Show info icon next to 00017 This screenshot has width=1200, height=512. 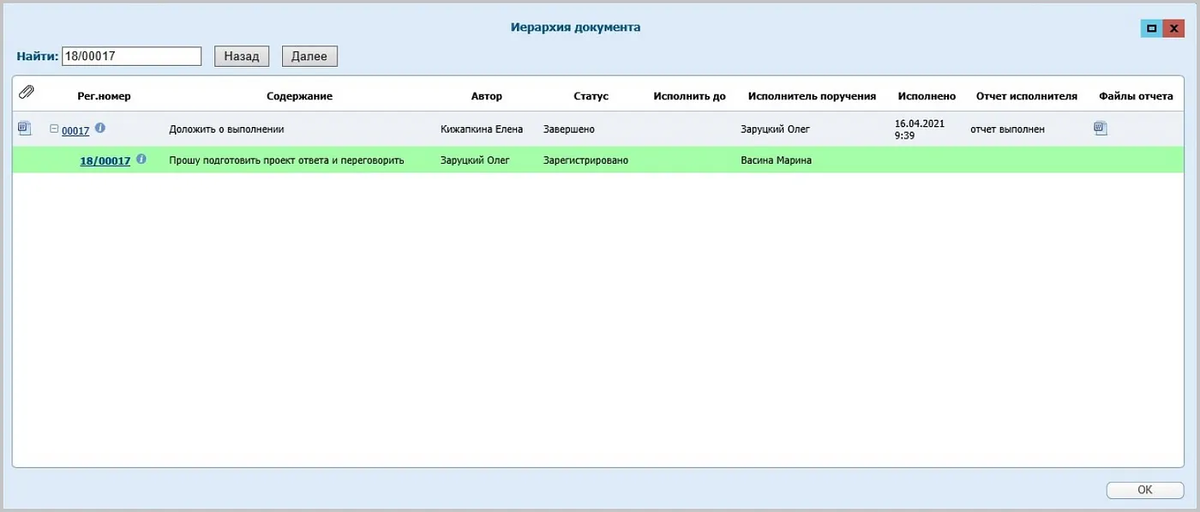point(100,128)
